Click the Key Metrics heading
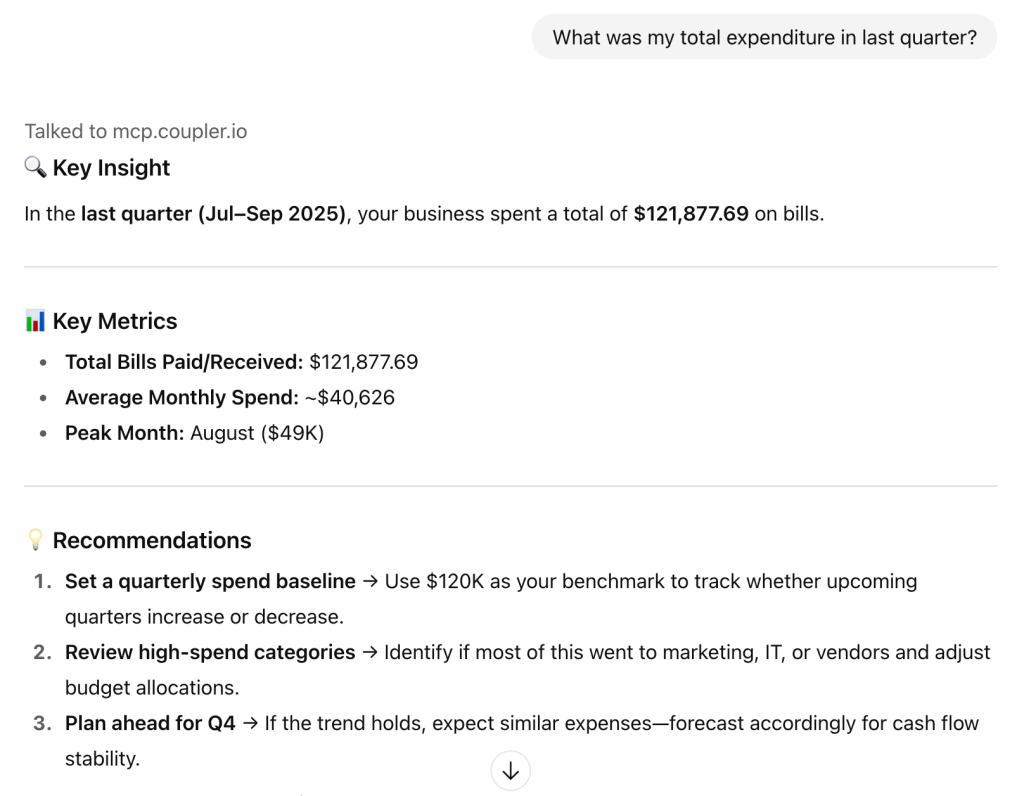Viewport: 1024px width, 796px height. click(115, 321)
